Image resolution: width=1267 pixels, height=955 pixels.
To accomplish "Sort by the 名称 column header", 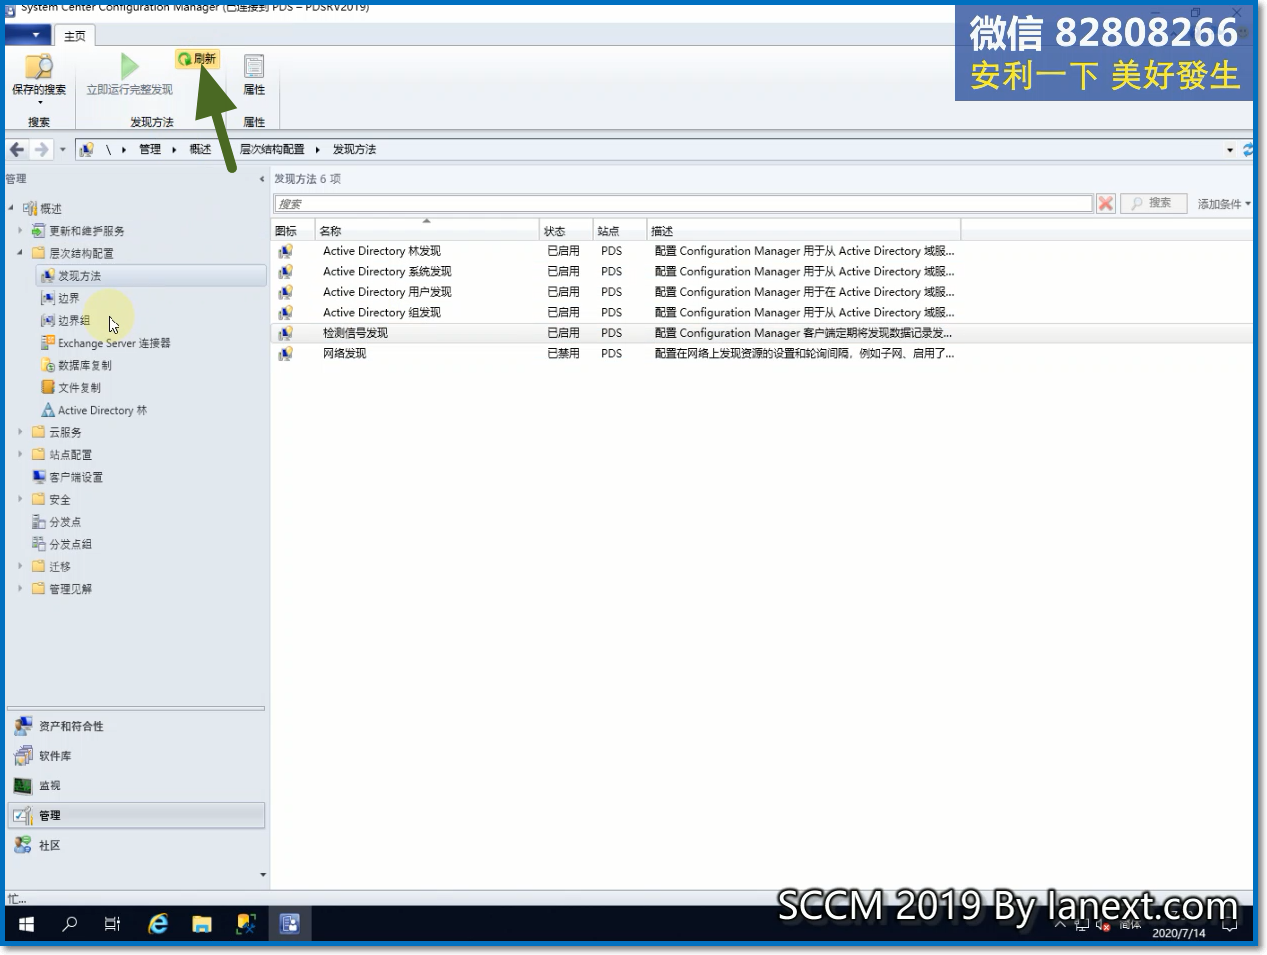I will click(427, 231).
